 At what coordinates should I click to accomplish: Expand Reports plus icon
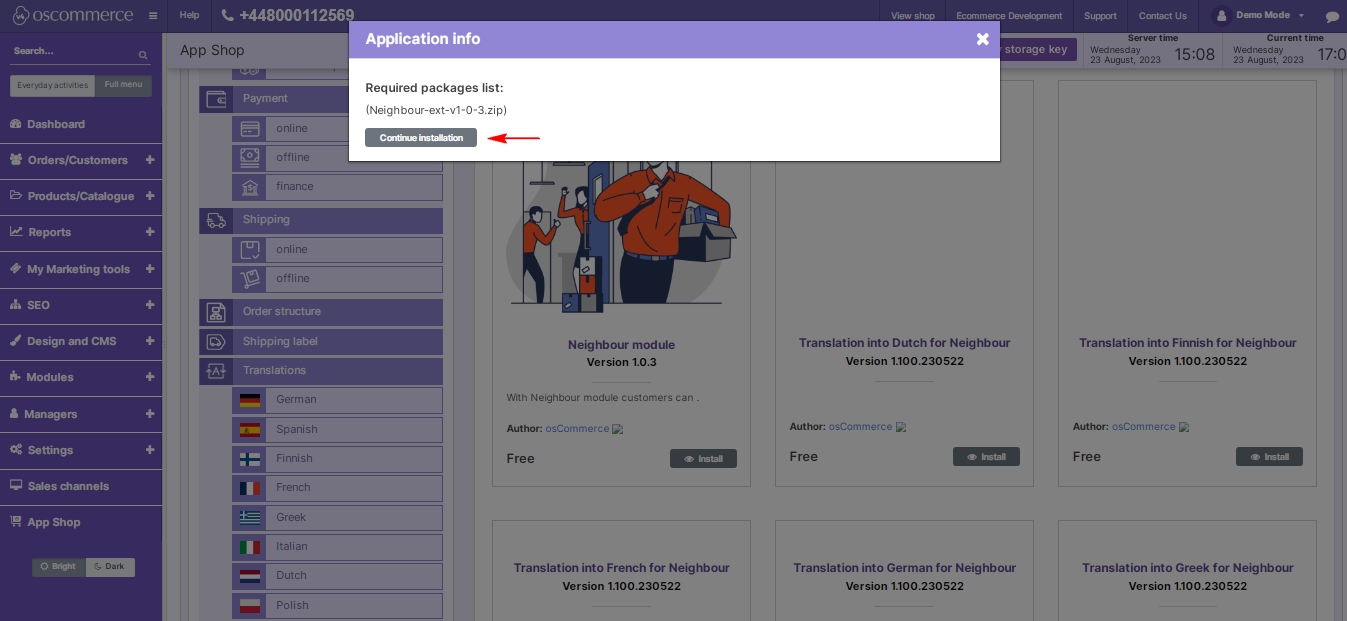click(150, 232)
